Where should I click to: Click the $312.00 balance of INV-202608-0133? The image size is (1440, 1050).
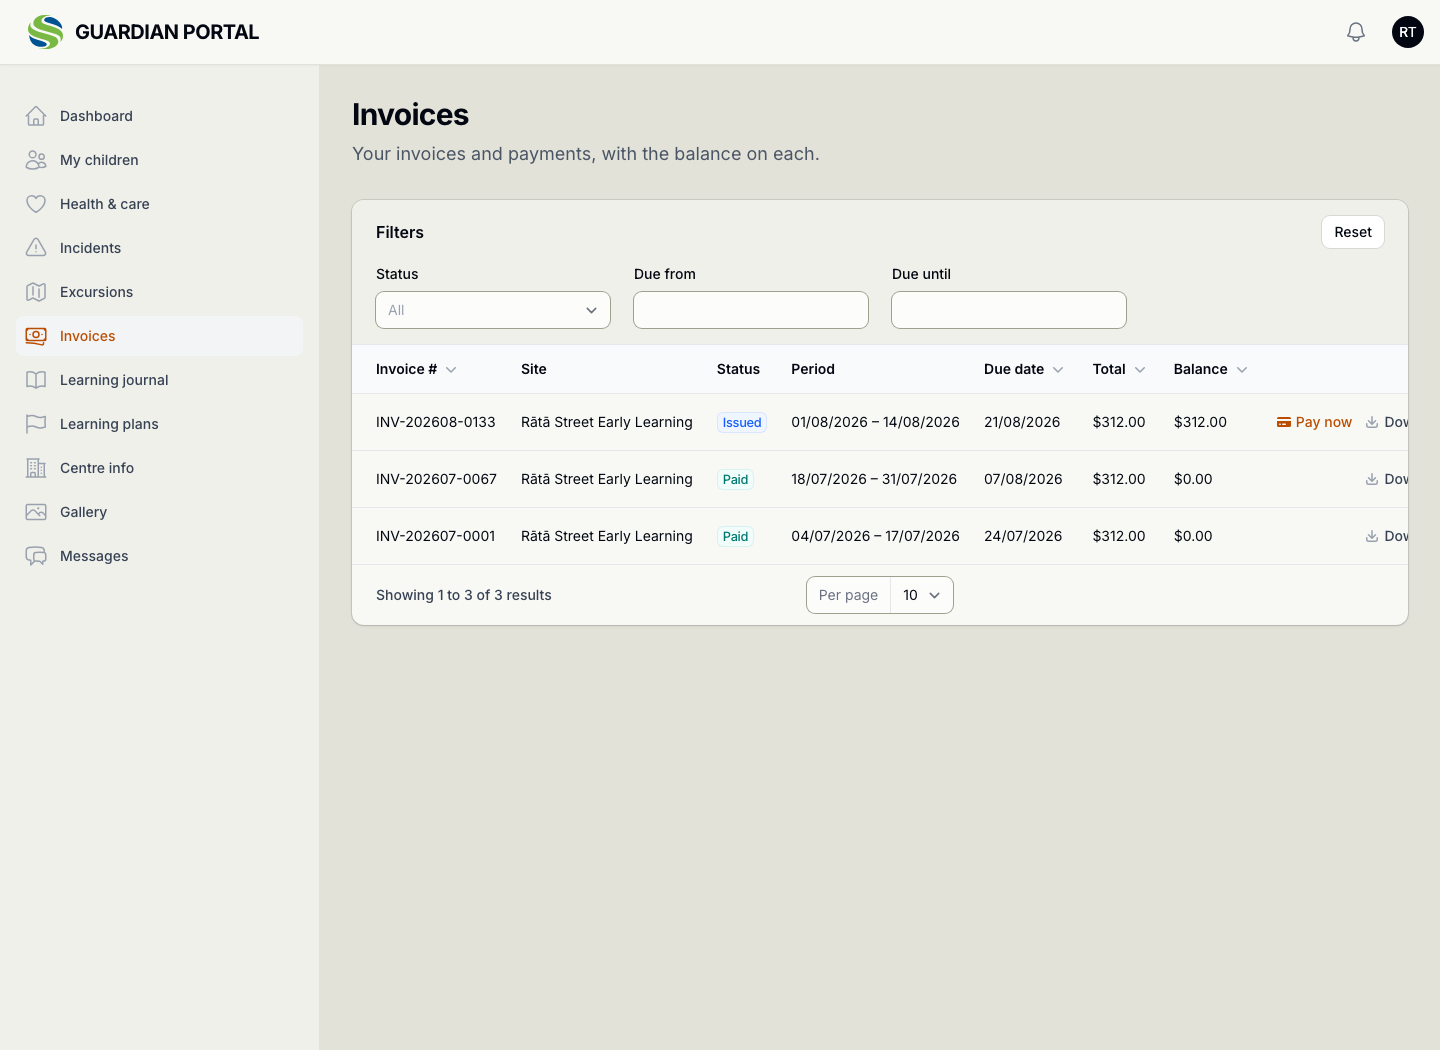(1200, 422)
